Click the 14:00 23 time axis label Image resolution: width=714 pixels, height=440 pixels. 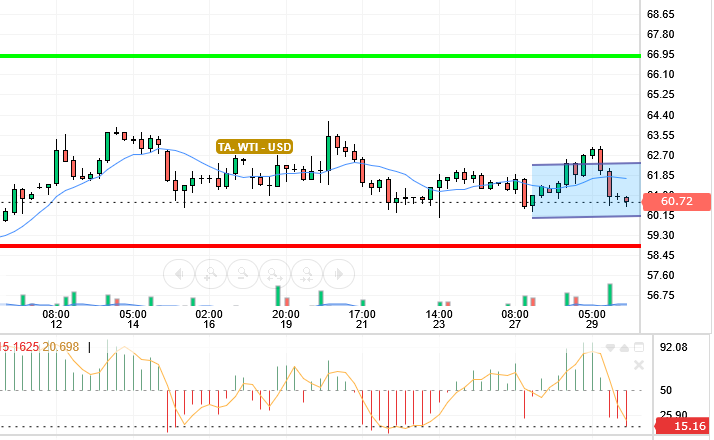pos(439,319)
